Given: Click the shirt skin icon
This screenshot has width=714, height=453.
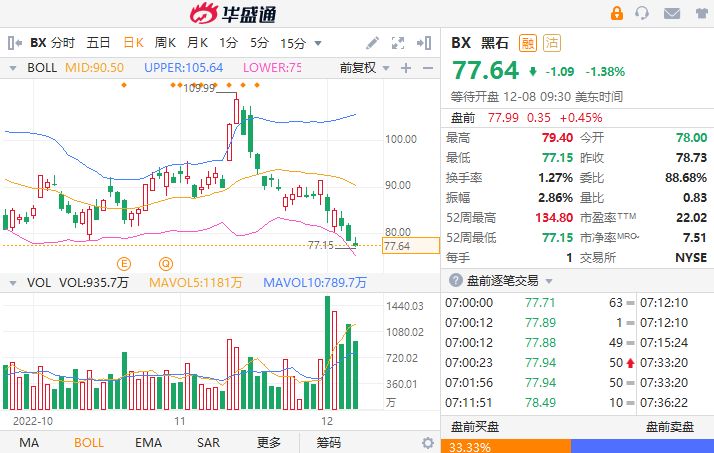Looking at the screenshot, I should pos(704,13).
